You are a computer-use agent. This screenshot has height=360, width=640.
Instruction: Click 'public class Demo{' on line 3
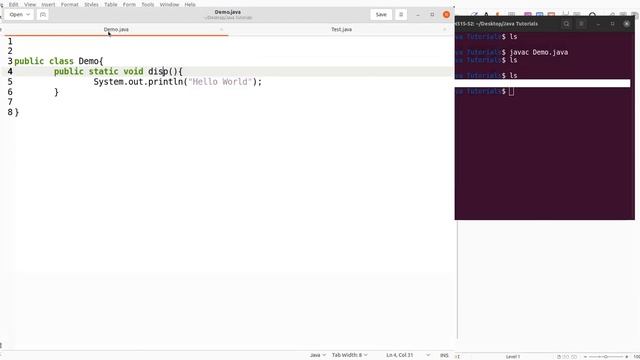click(x=59, y=61)
